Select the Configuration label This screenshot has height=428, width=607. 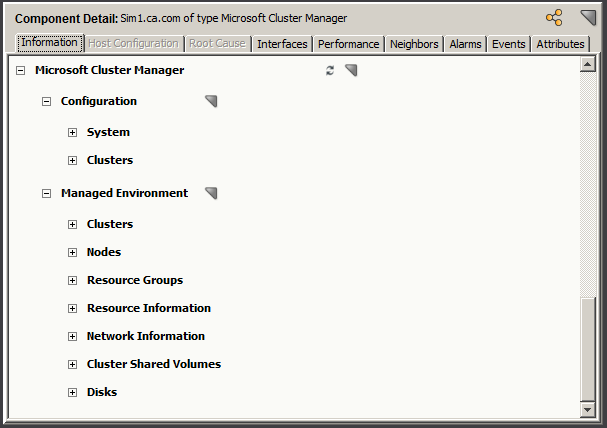coord(99,101)
